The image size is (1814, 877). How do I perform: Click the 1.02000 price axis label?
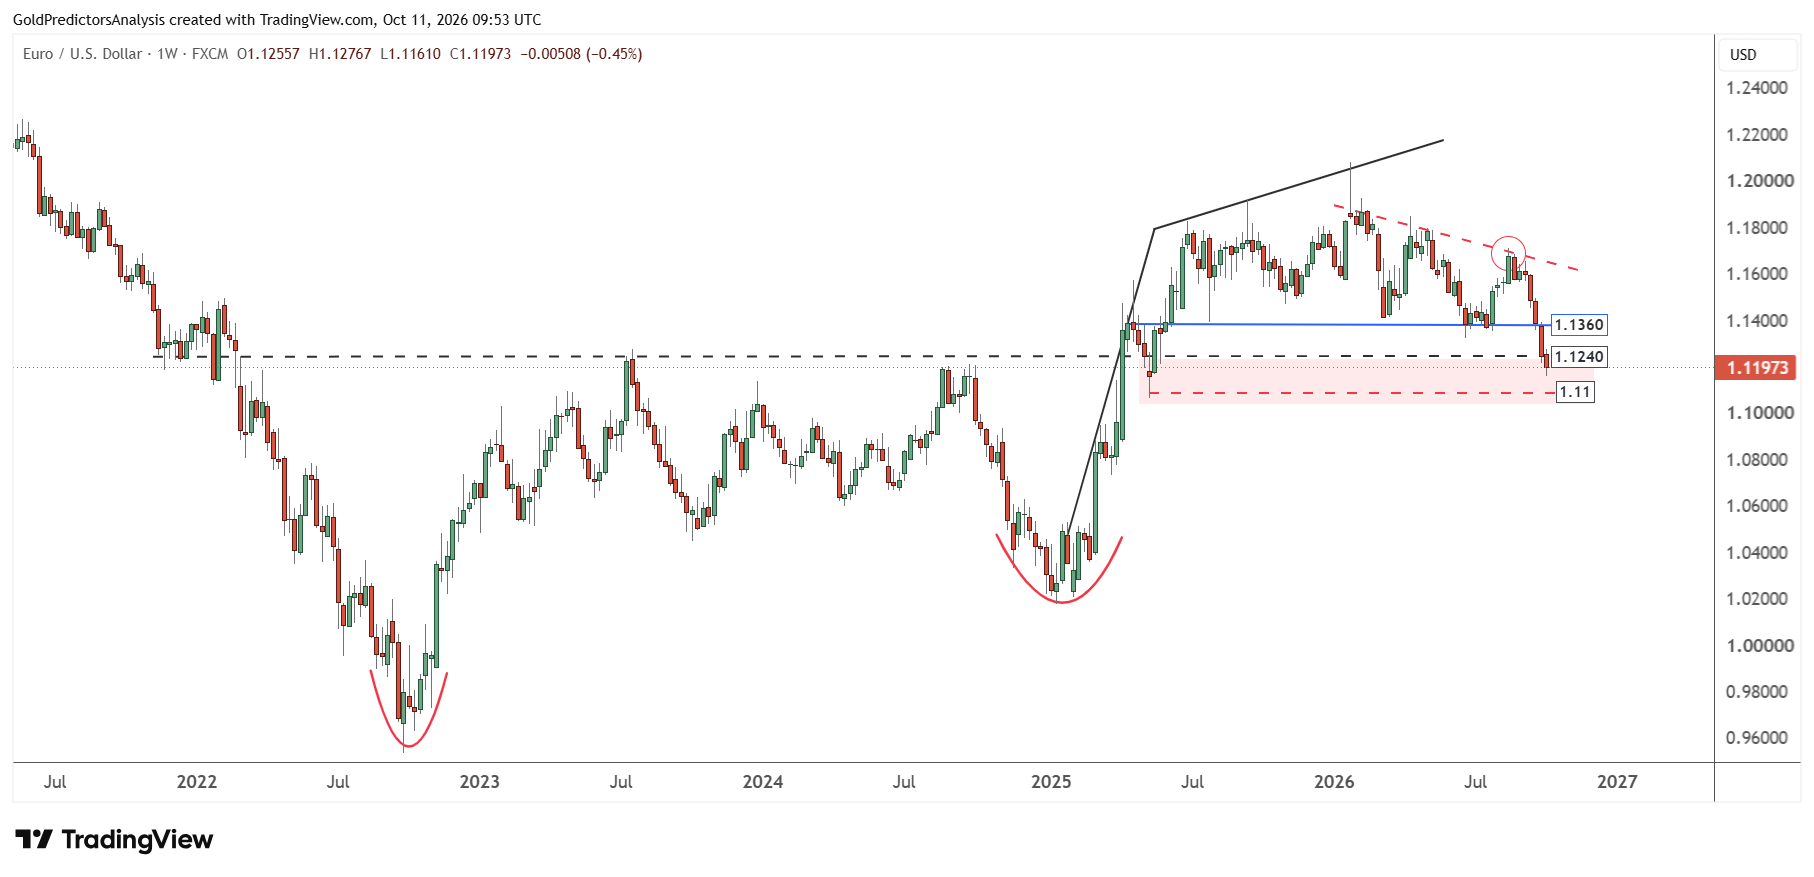1757,599
